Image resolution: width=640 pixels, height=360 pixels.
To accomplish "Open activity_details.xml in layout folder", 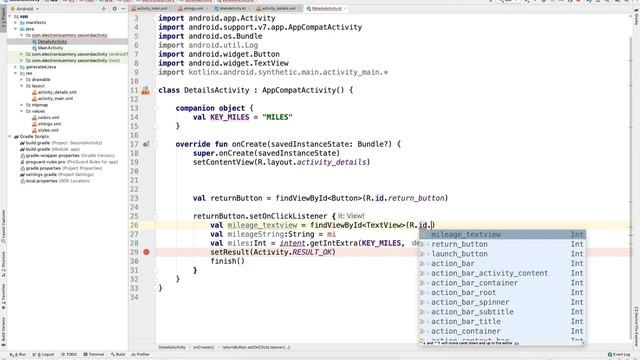I will pyautogui.click(x=57, y=92).
